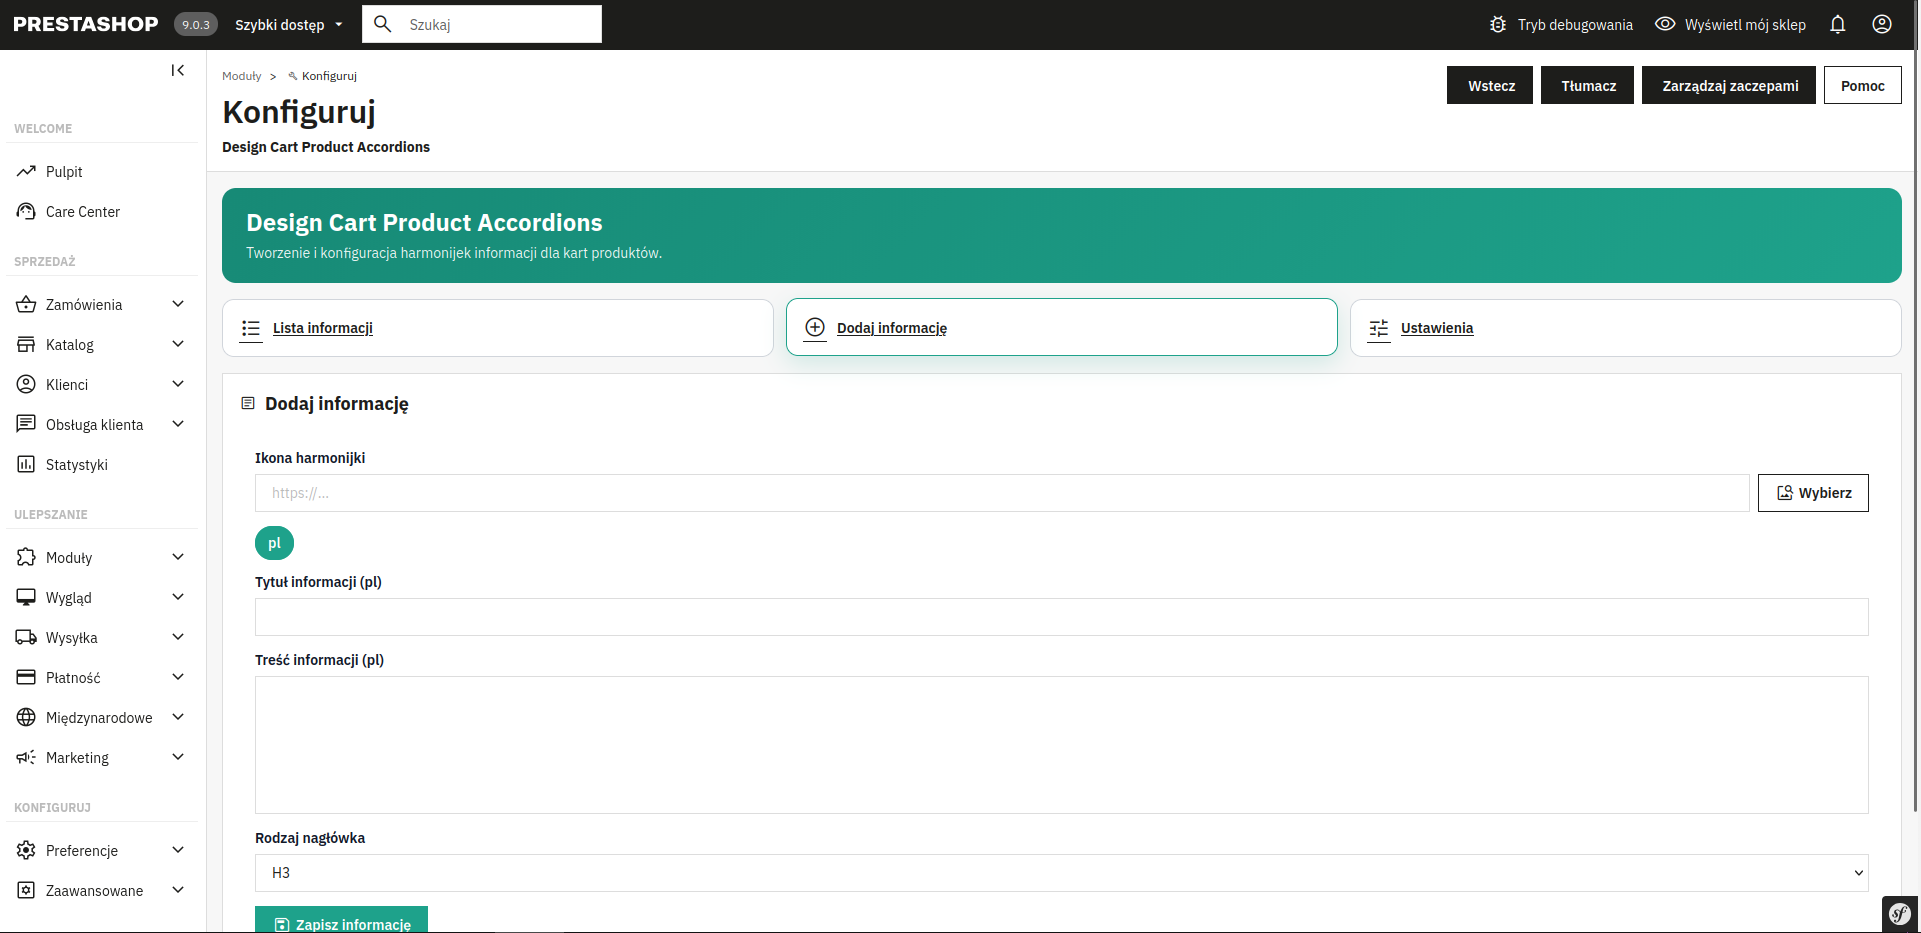This screenshot has width=1921, height=933.
Task: Click the Pulpit dashboard icon
Action: point(26,172)
